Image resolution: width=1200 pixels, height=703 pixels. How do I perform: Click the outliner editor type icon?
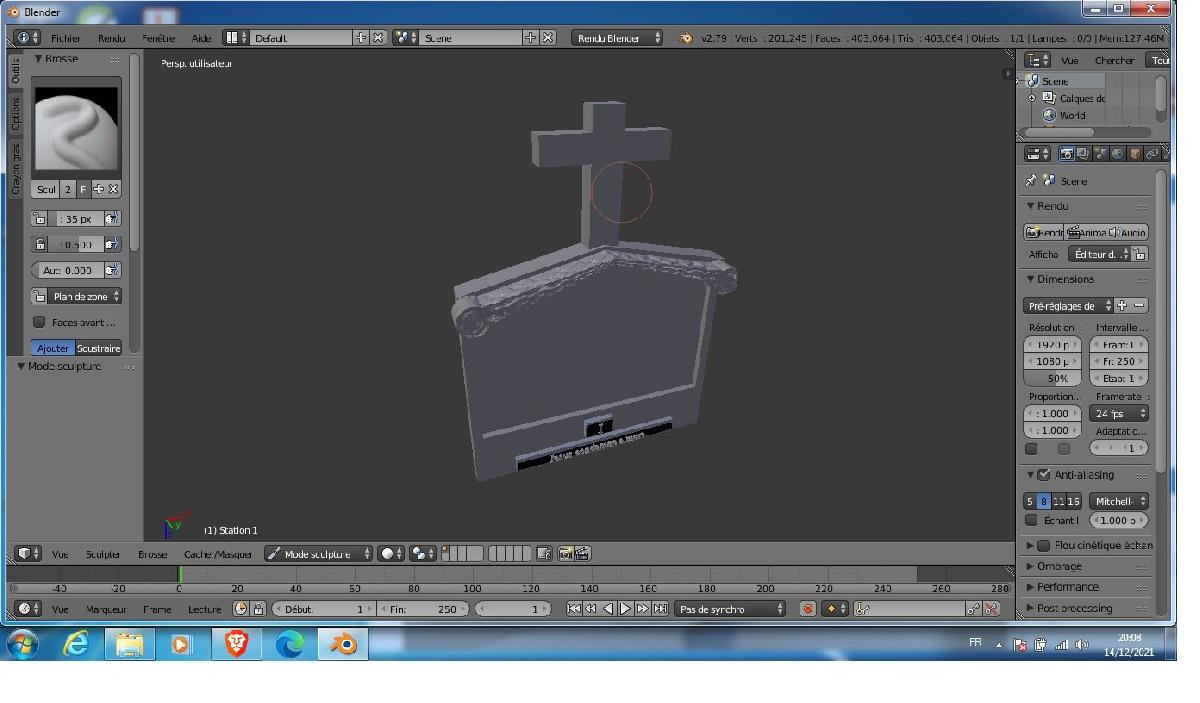coord(1038,60)
